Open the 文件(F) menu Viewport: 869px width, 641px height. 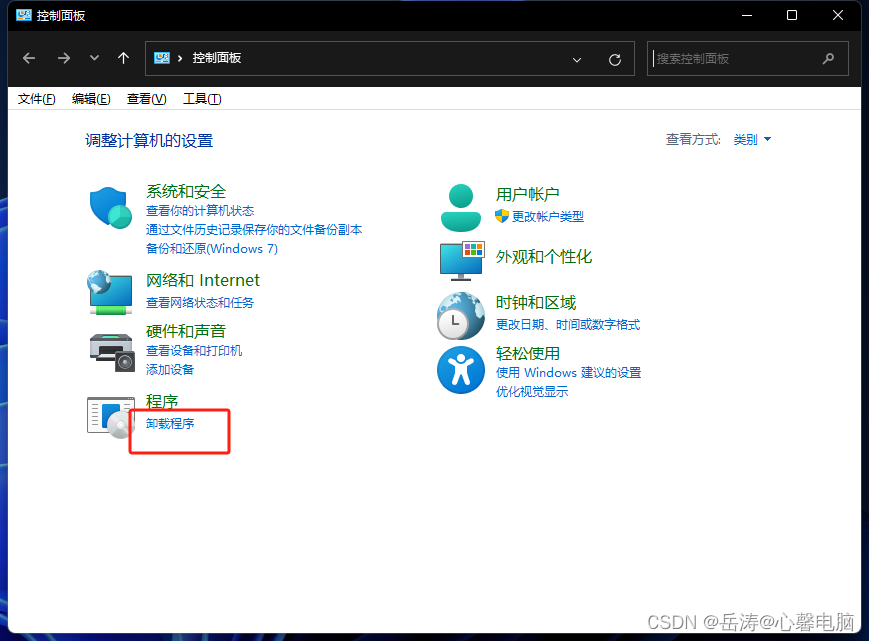point(37,99)
